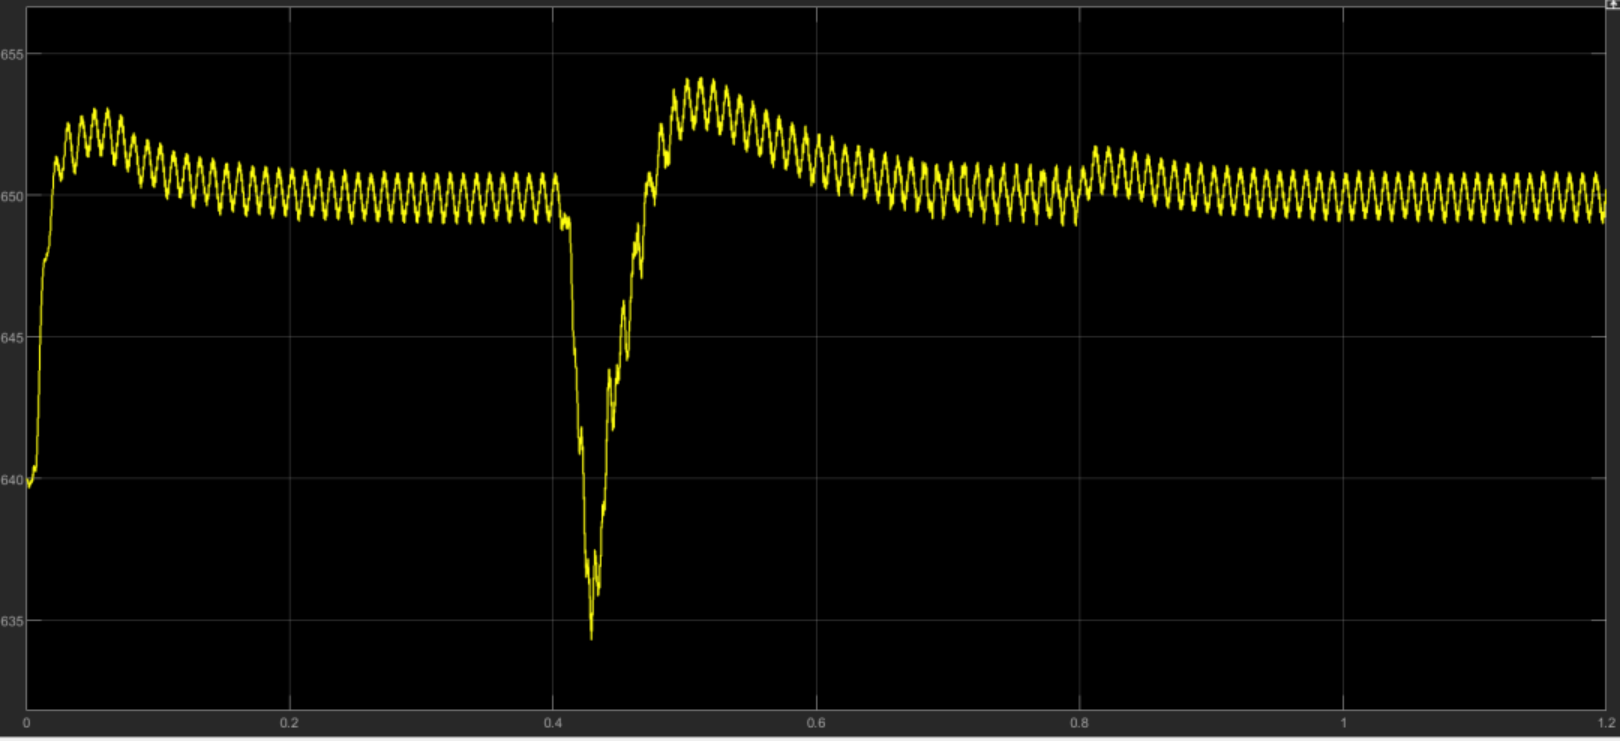Click the 0.2 time-axis tick label
Screen dimensions: 1620x741
(289, 723)
